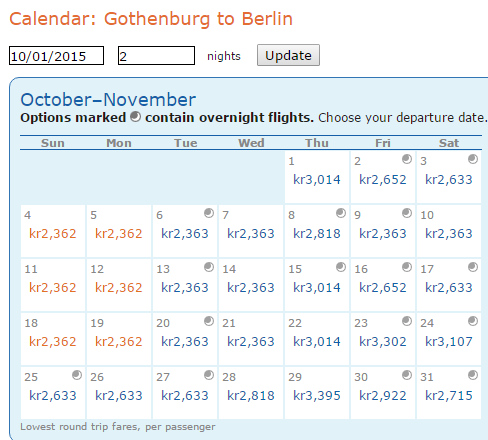
Task: Choose kr2,922 fare on October 30
Action: pos(383,396)
